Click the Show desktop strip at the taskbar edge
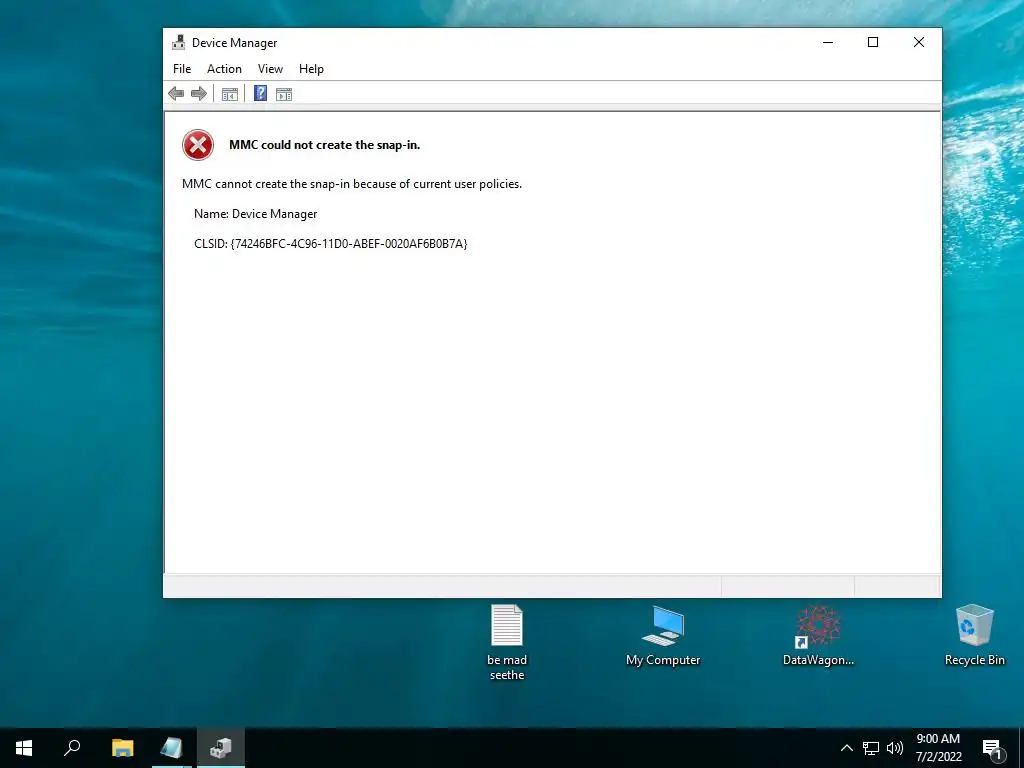This screenshot has height=768, width=1024. [1021, 748]
